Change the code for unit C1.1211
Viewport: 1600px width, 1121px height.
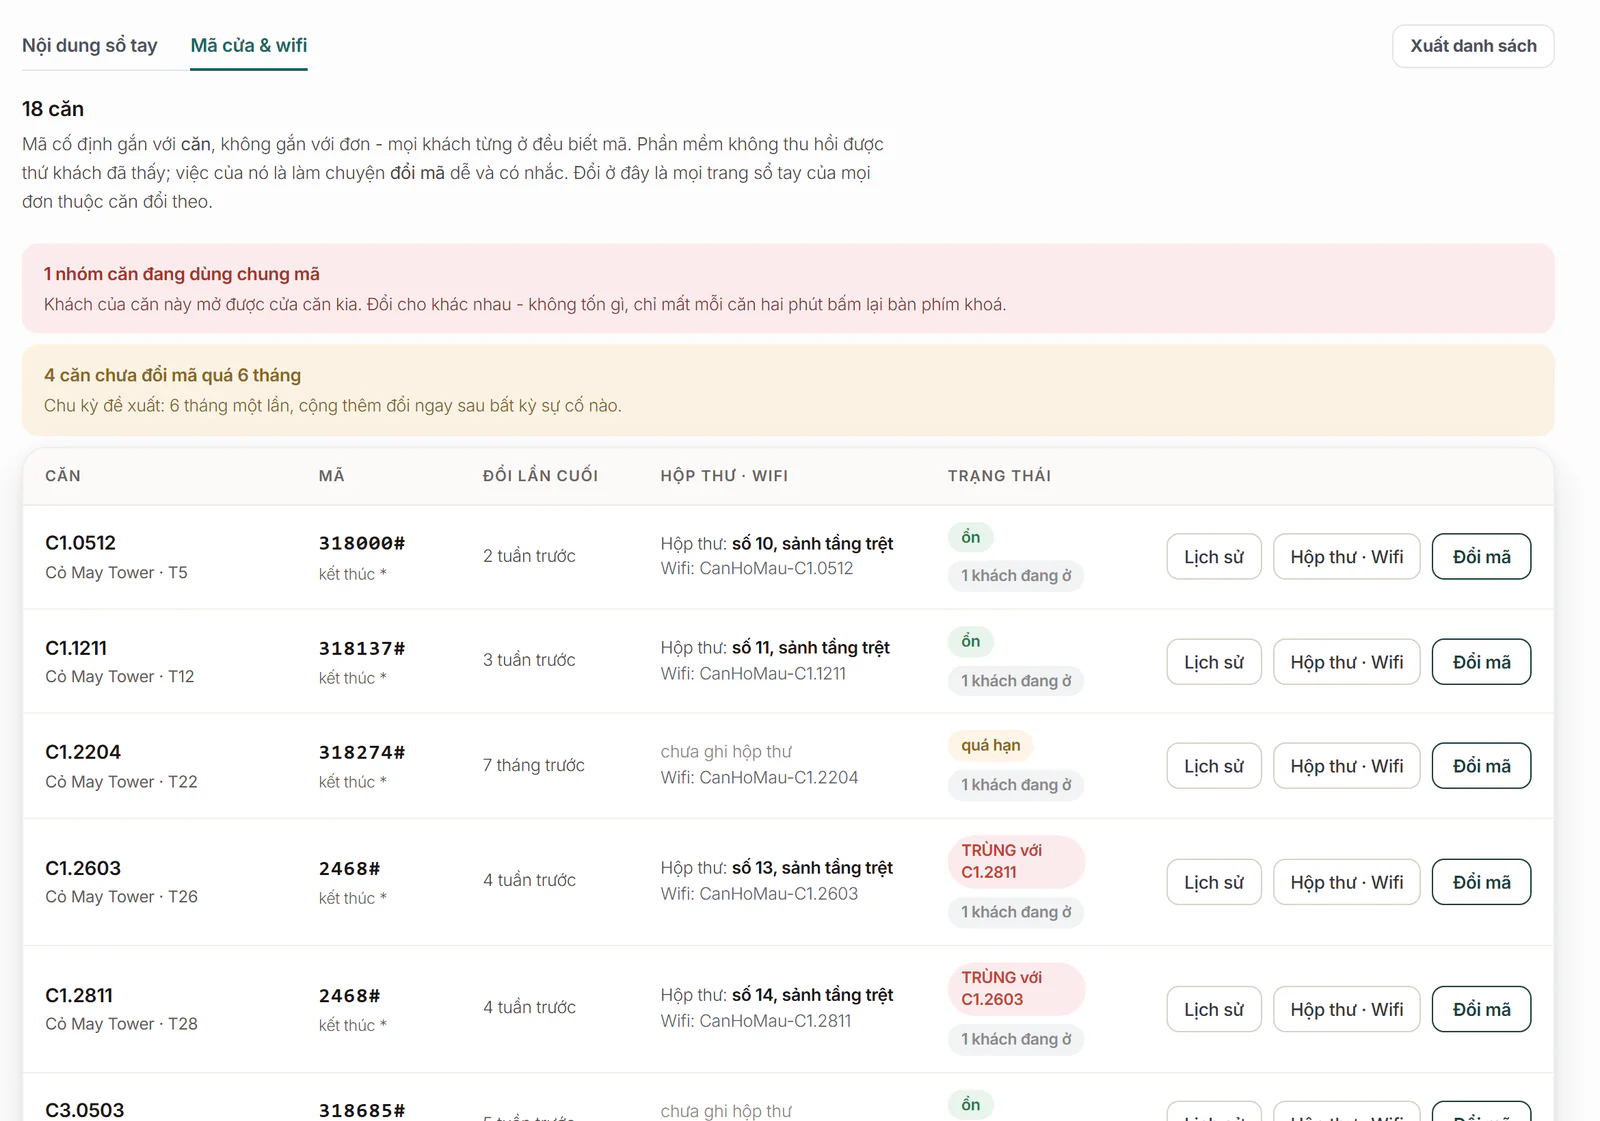pos(1481,662)
